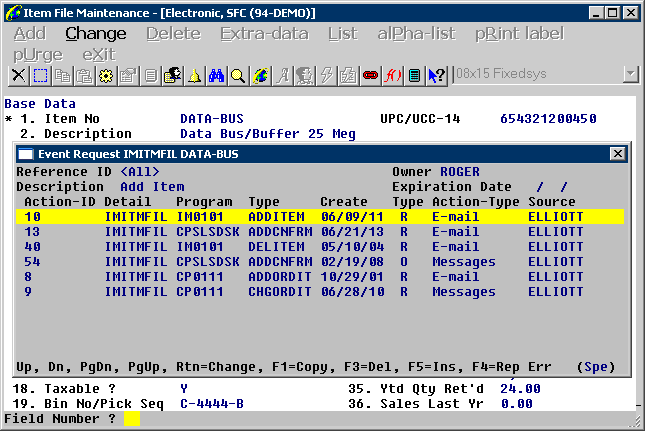Screen dimensions: 645x431
Task: Select the Action-ID 40 DELITEM row
Action: coord(320,247)
